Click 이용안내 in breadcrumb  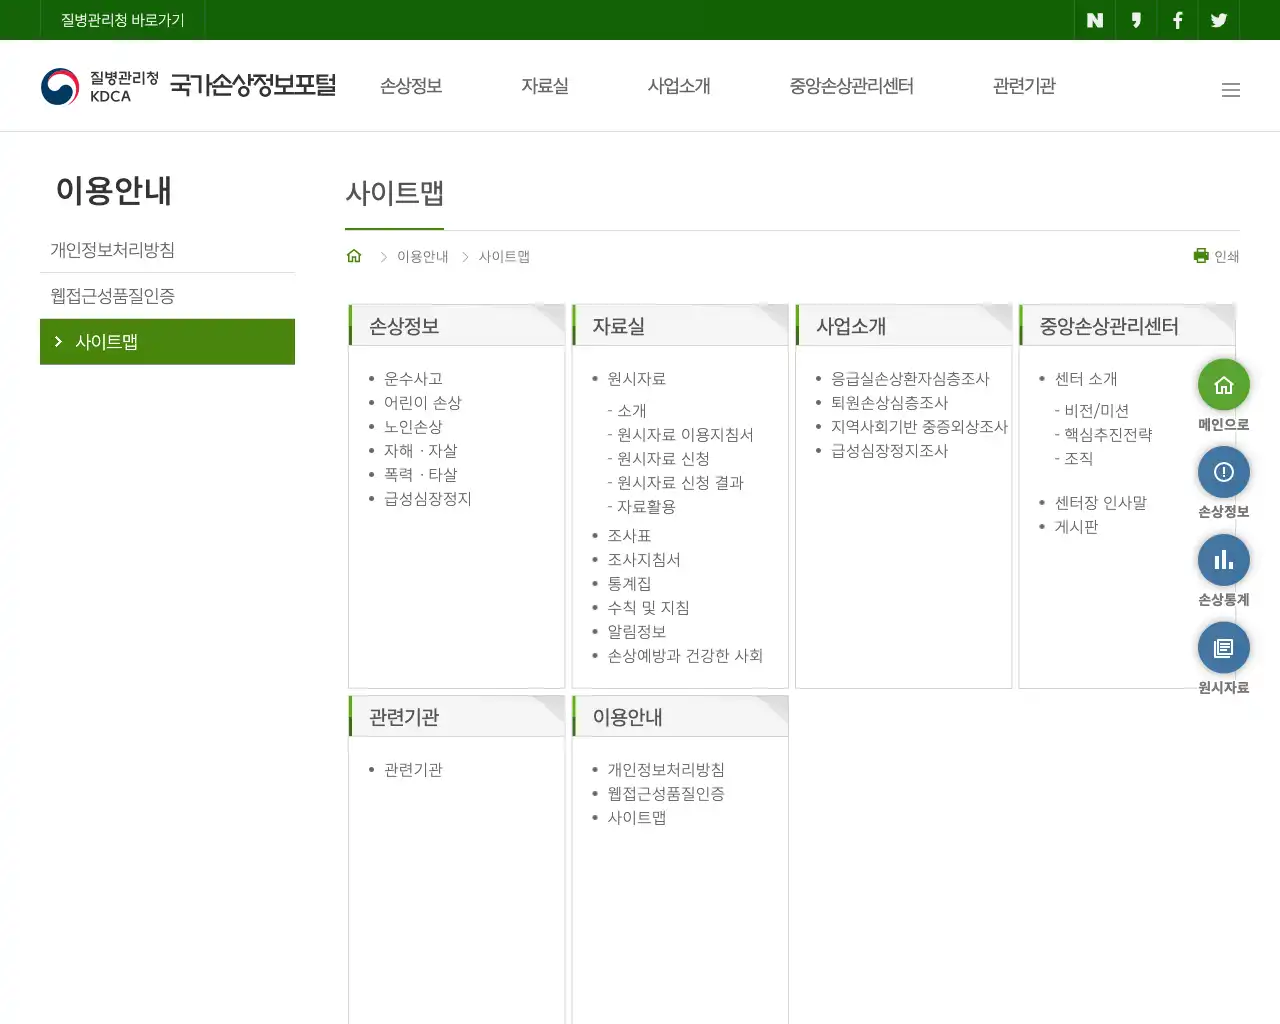click(x=423, y=257)
